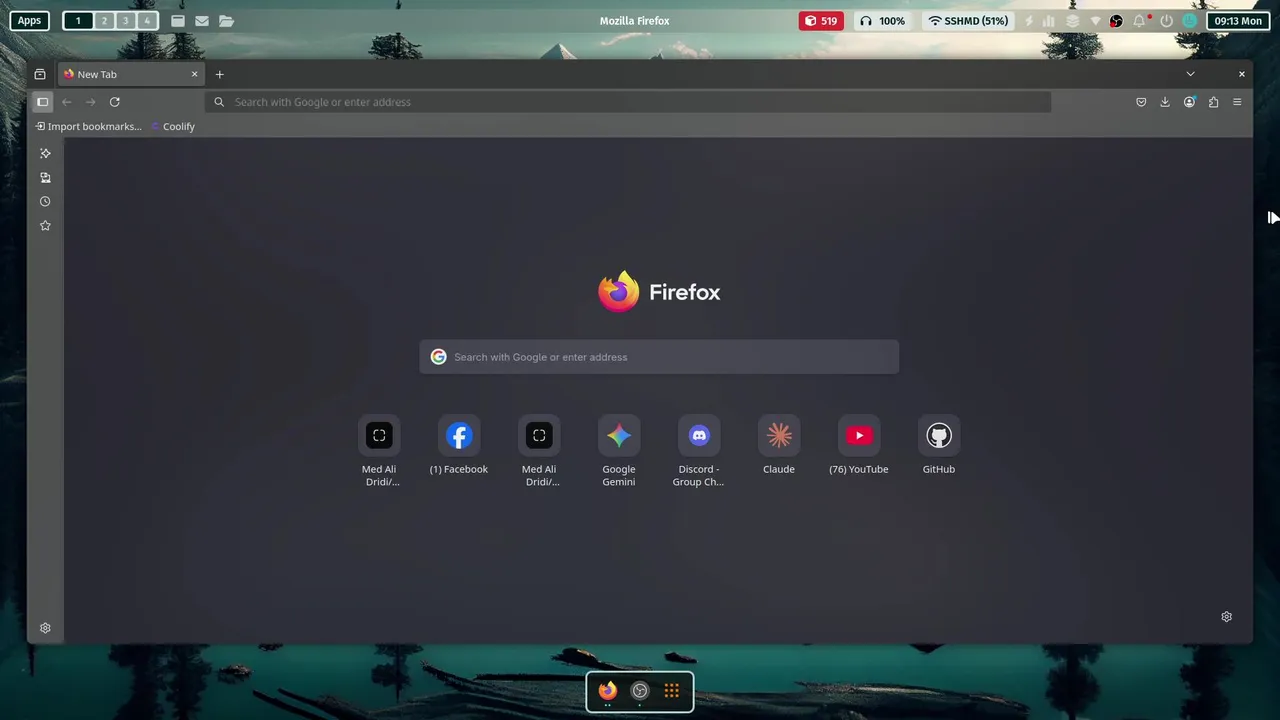Image resolution: width=1280 pixels, height=720 pixels.
Task: Open the Apps menu in top panel
Action: [29, 20]
